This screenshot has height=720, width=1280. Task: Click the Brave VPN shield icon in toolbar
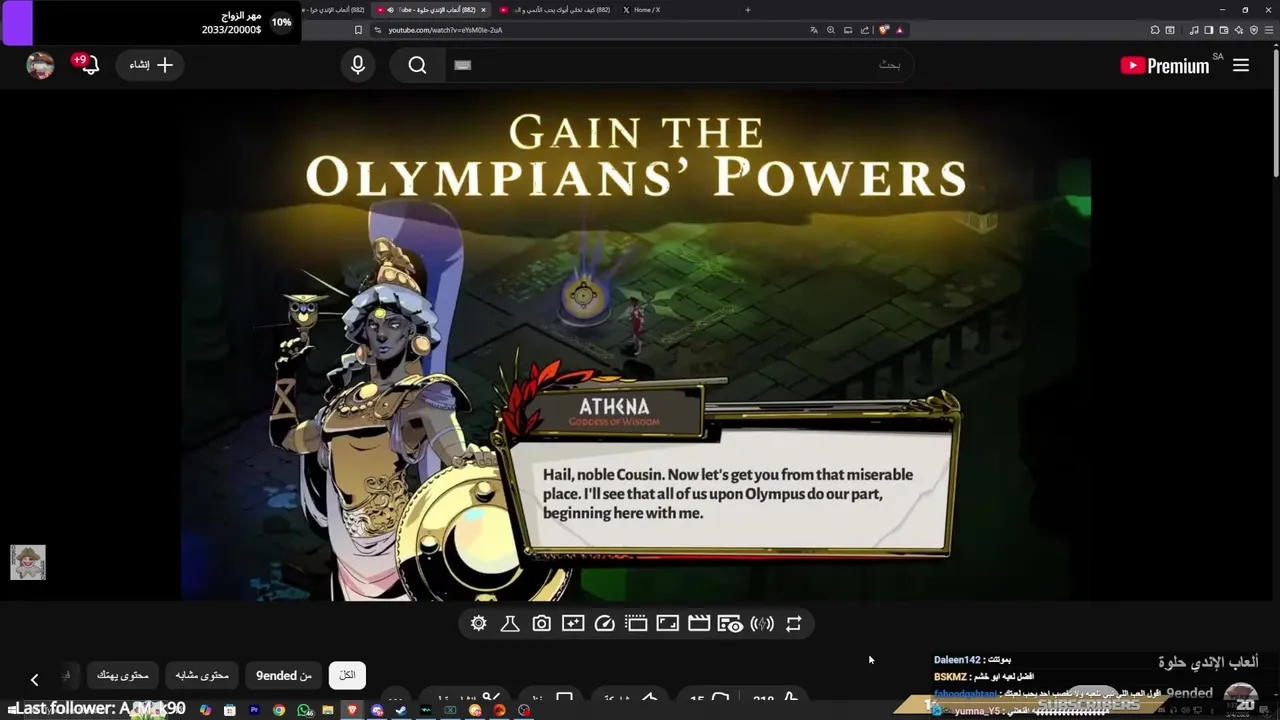click(x=1254, y=30)
